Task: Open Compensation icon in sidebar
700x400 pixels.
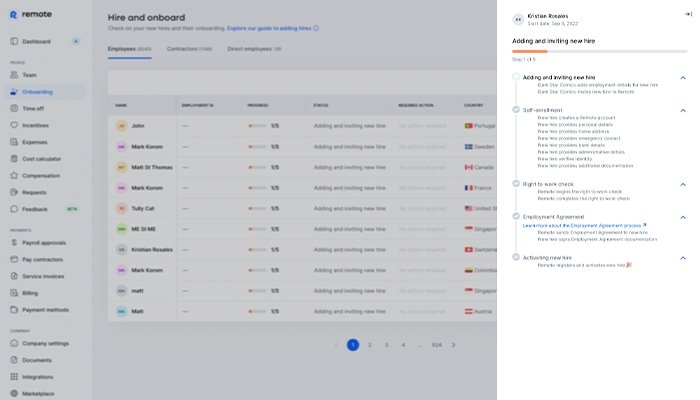Action: pyautogui.click(x=14, y=175)
